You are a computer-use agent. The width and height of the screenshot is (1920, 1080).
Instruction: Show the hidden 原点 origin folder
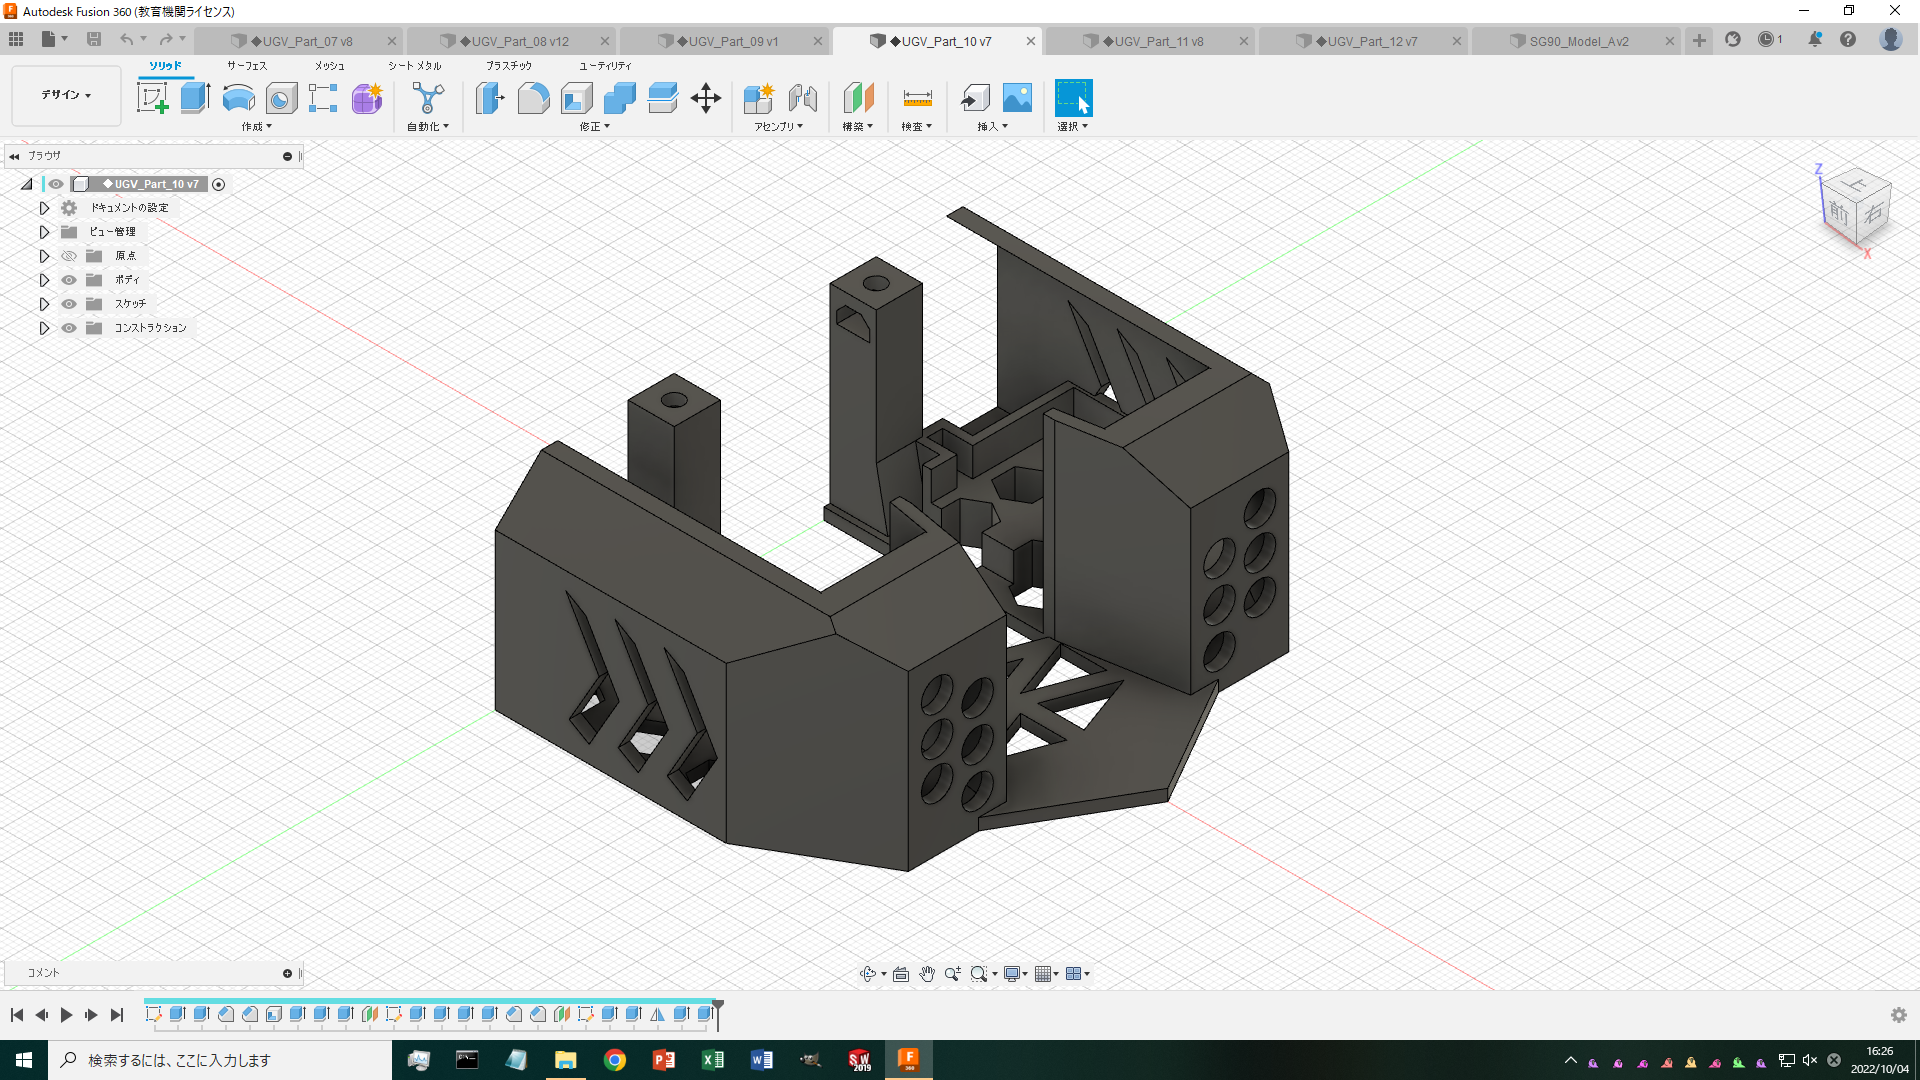click(68, 256)
